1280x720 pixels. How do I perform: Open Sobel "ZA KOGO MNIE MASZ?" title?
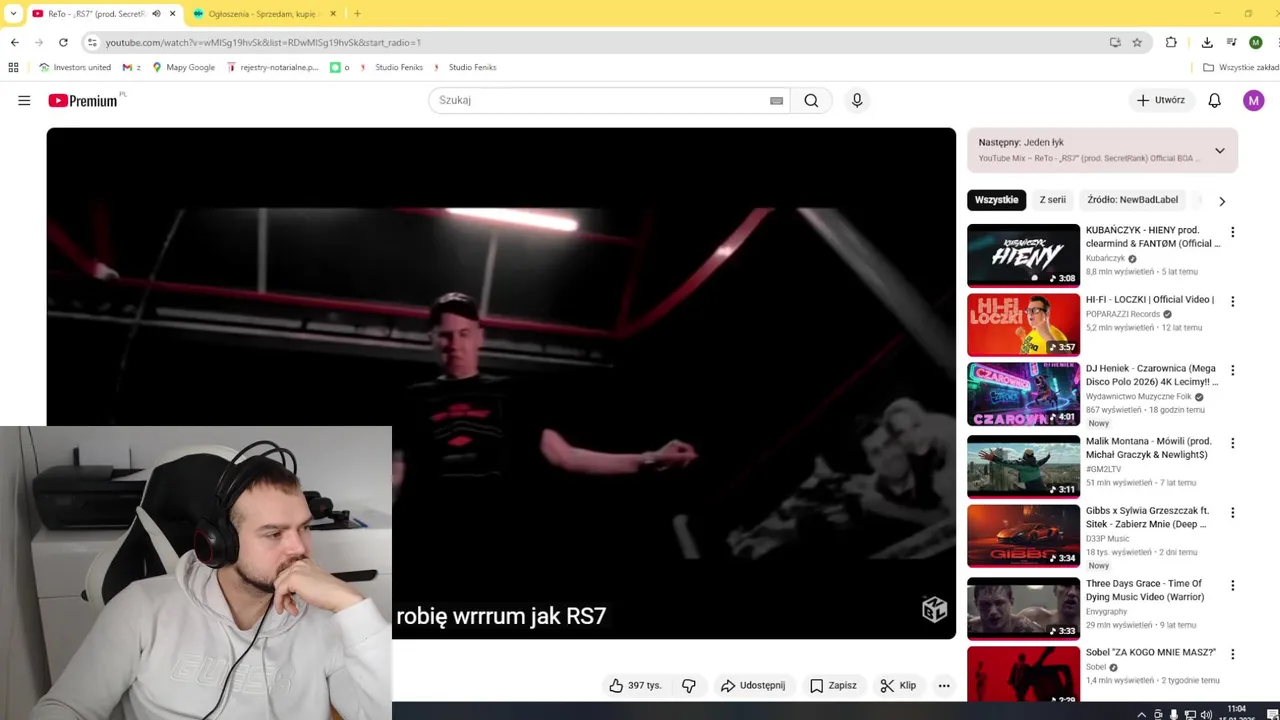pyautogui.click(x=1151, y=653)
